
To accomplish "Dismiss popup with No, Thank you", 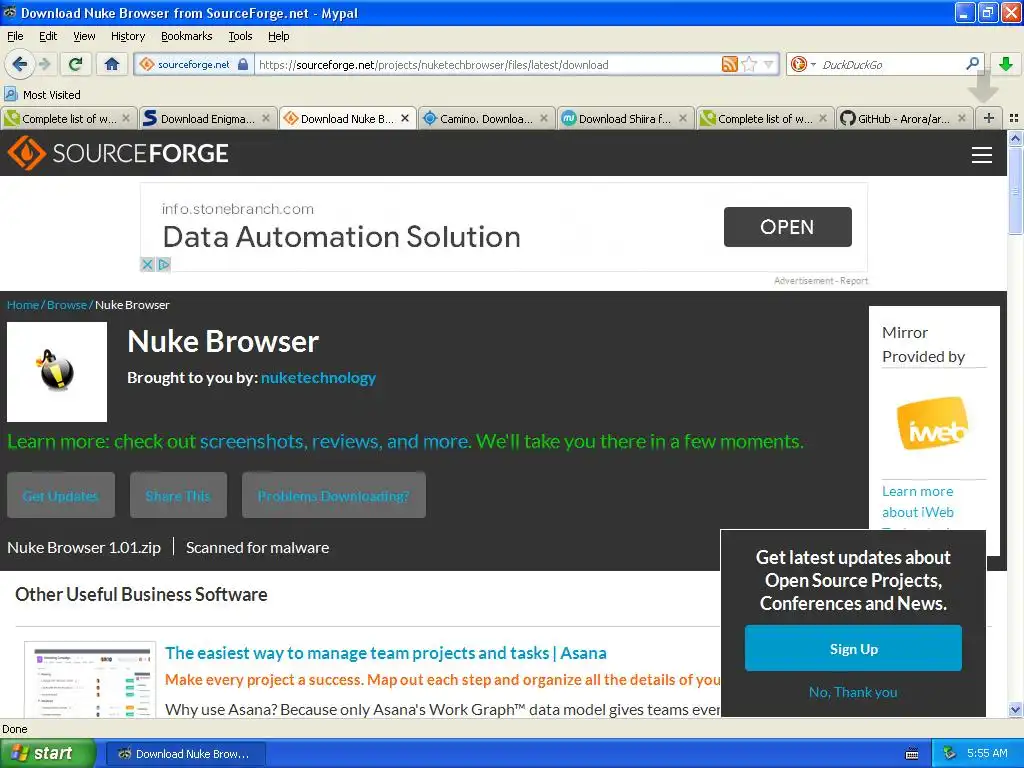I will (853, 692).
